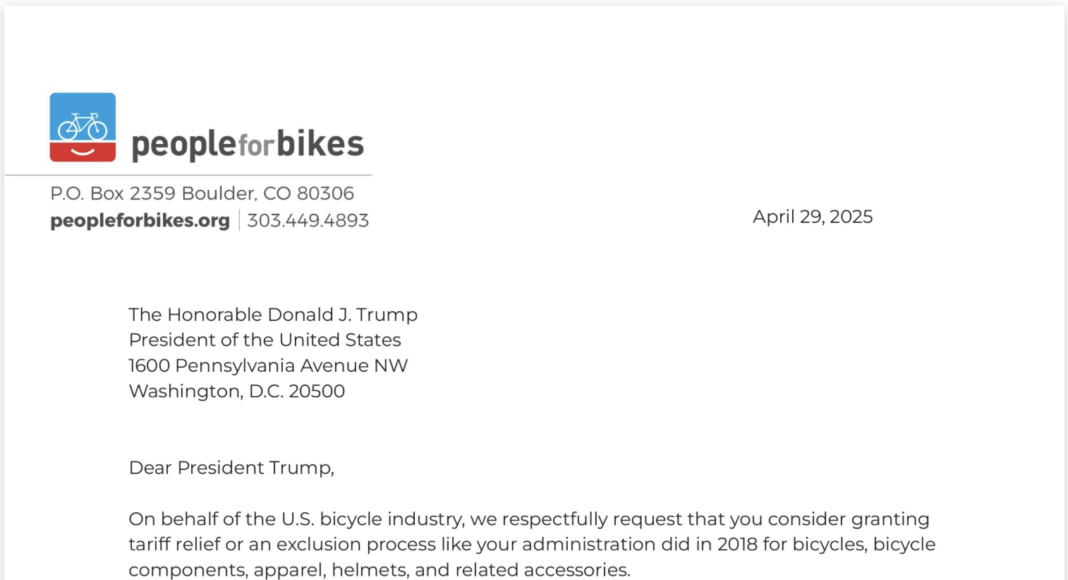1068x580 pixels.
Task: Click the April 29, 2025 date
Action: [812, 217]
